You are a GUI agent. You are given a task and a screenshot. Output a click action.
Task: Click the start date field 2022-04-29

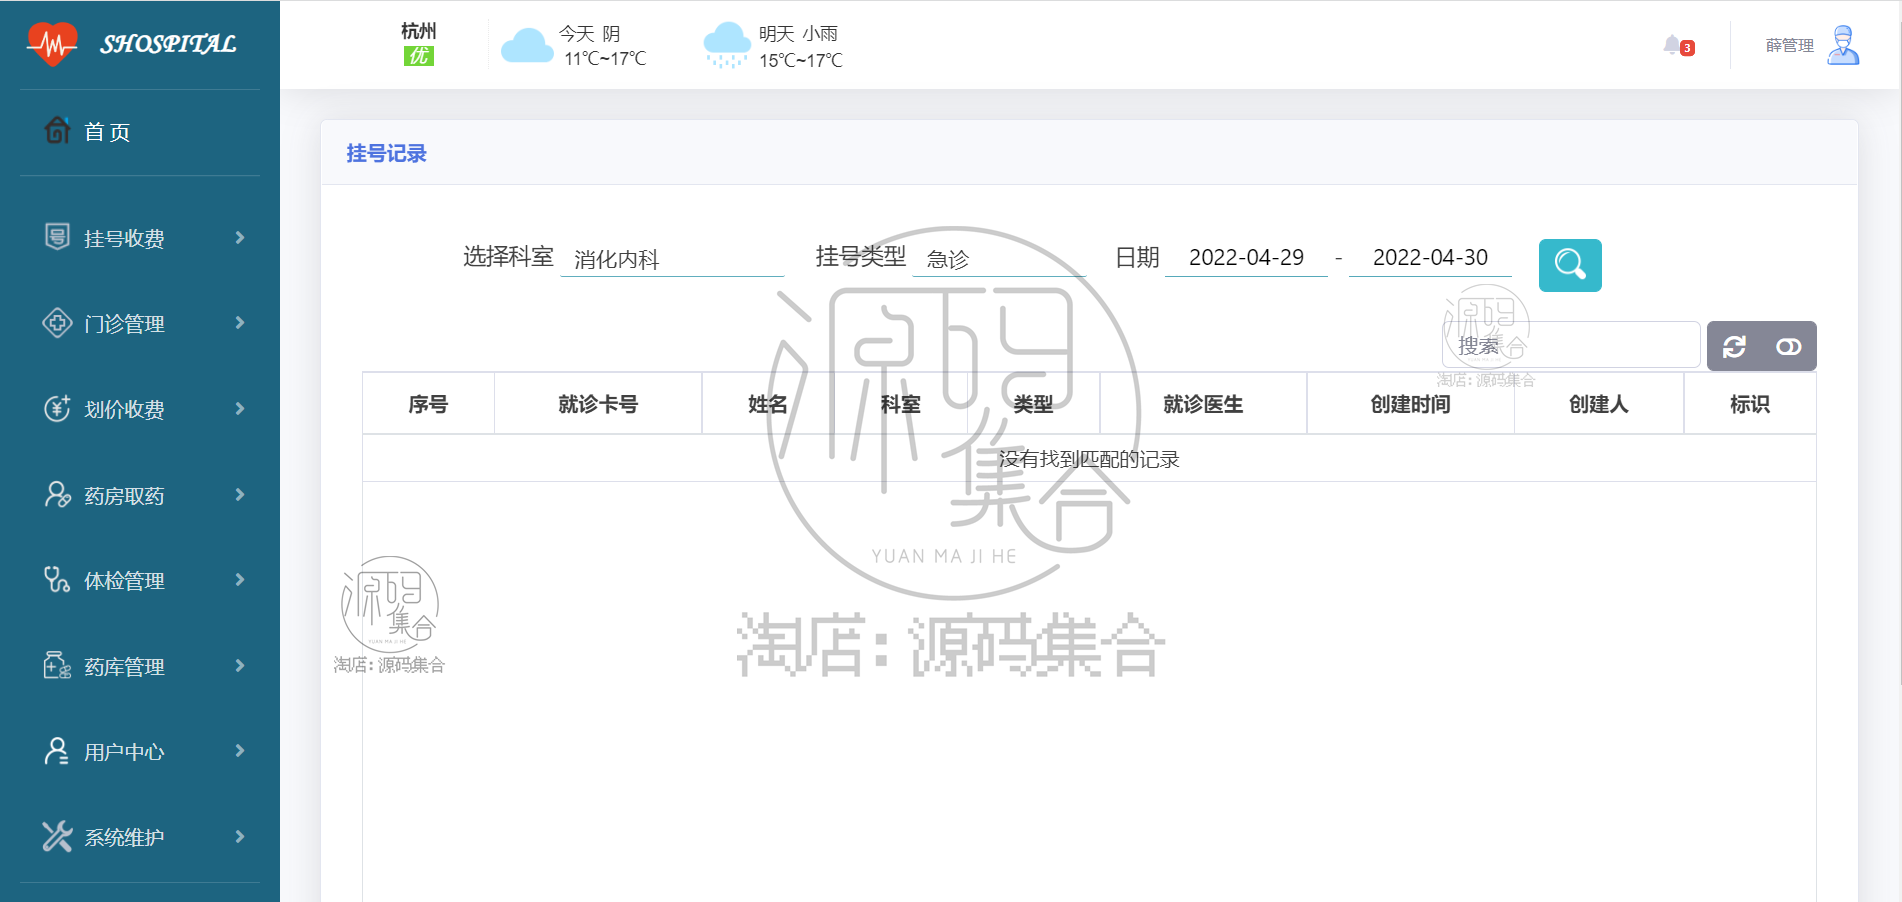1246,258
